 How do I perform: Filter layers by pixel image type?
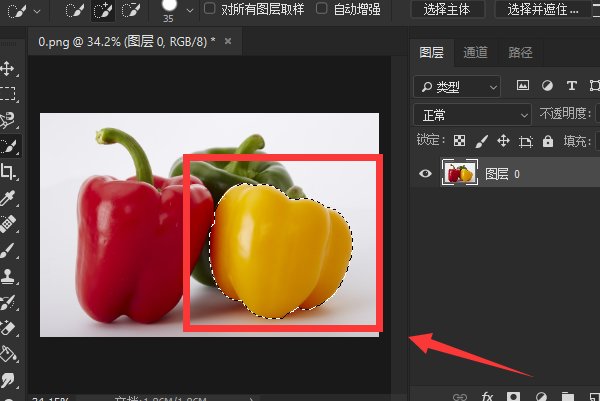(523, 85)
